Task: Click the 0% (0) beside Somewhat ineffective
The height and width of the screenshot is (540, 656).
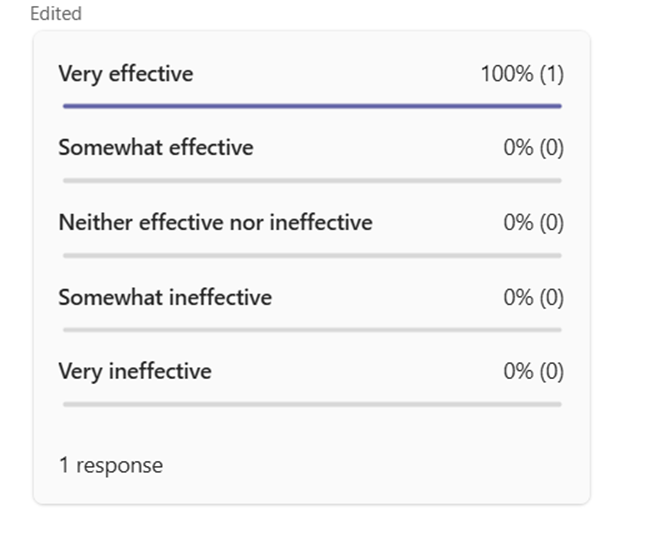Action: [x=534, y=297]
